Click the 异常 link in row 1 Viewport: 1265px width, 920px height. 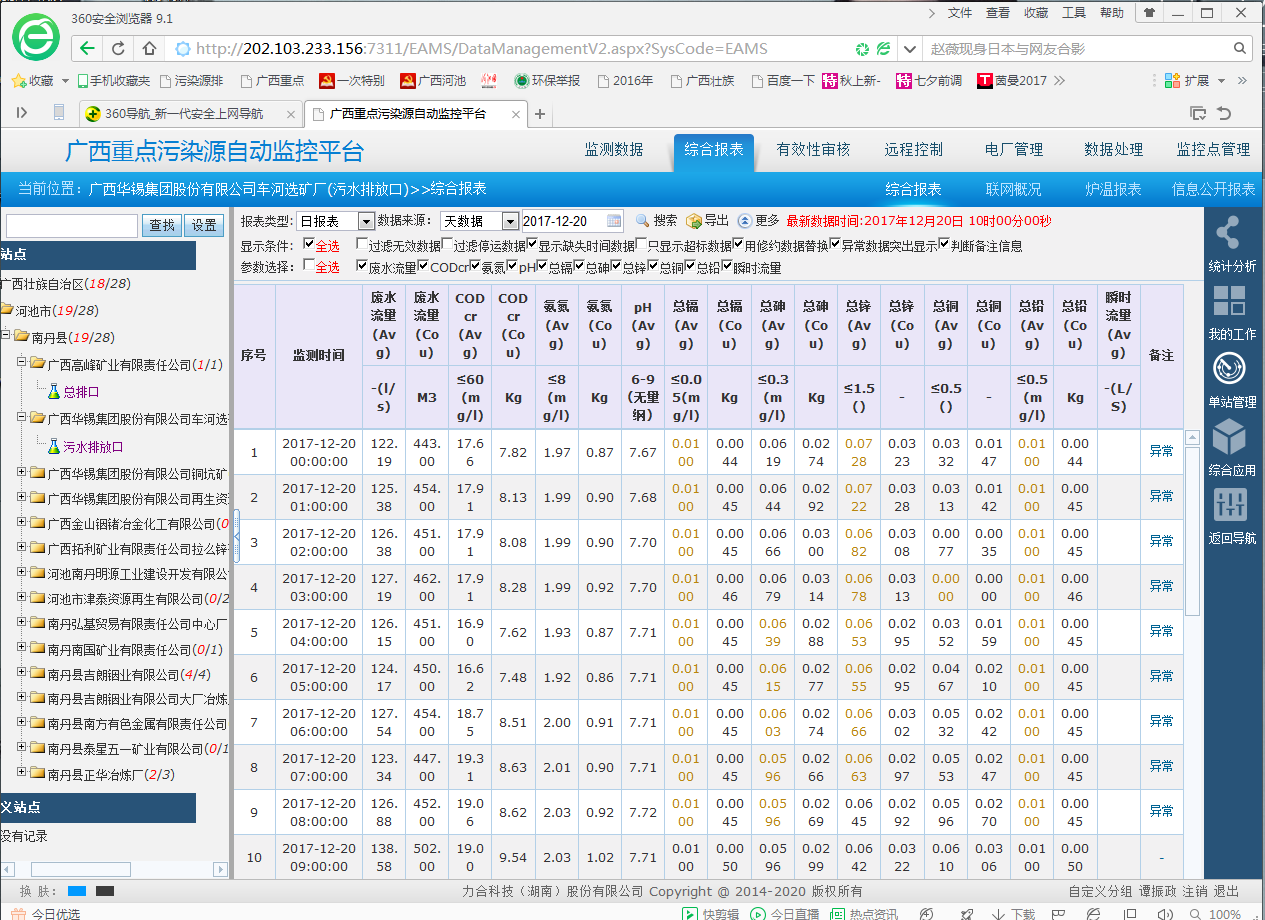[x=1161, y=451]
